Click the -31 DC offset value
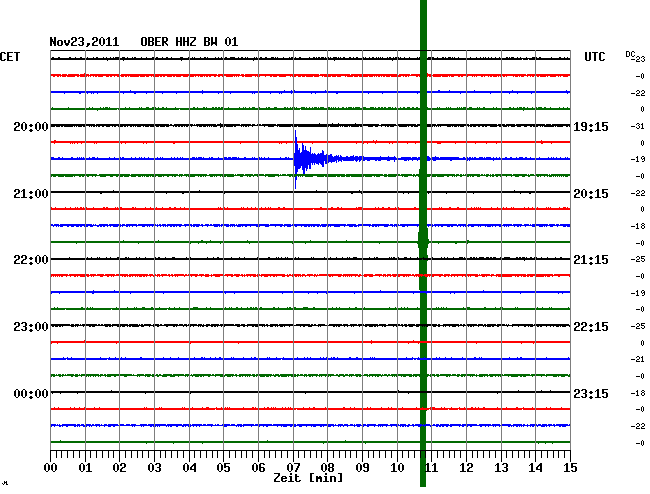650x494 pixels. point(638,126)
